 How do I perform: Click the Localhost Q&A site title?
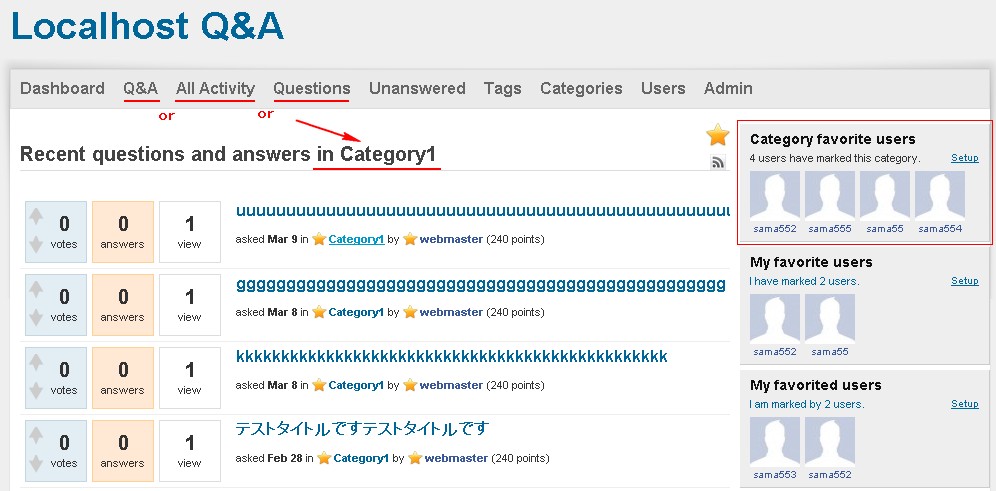[x=147, y=27]
